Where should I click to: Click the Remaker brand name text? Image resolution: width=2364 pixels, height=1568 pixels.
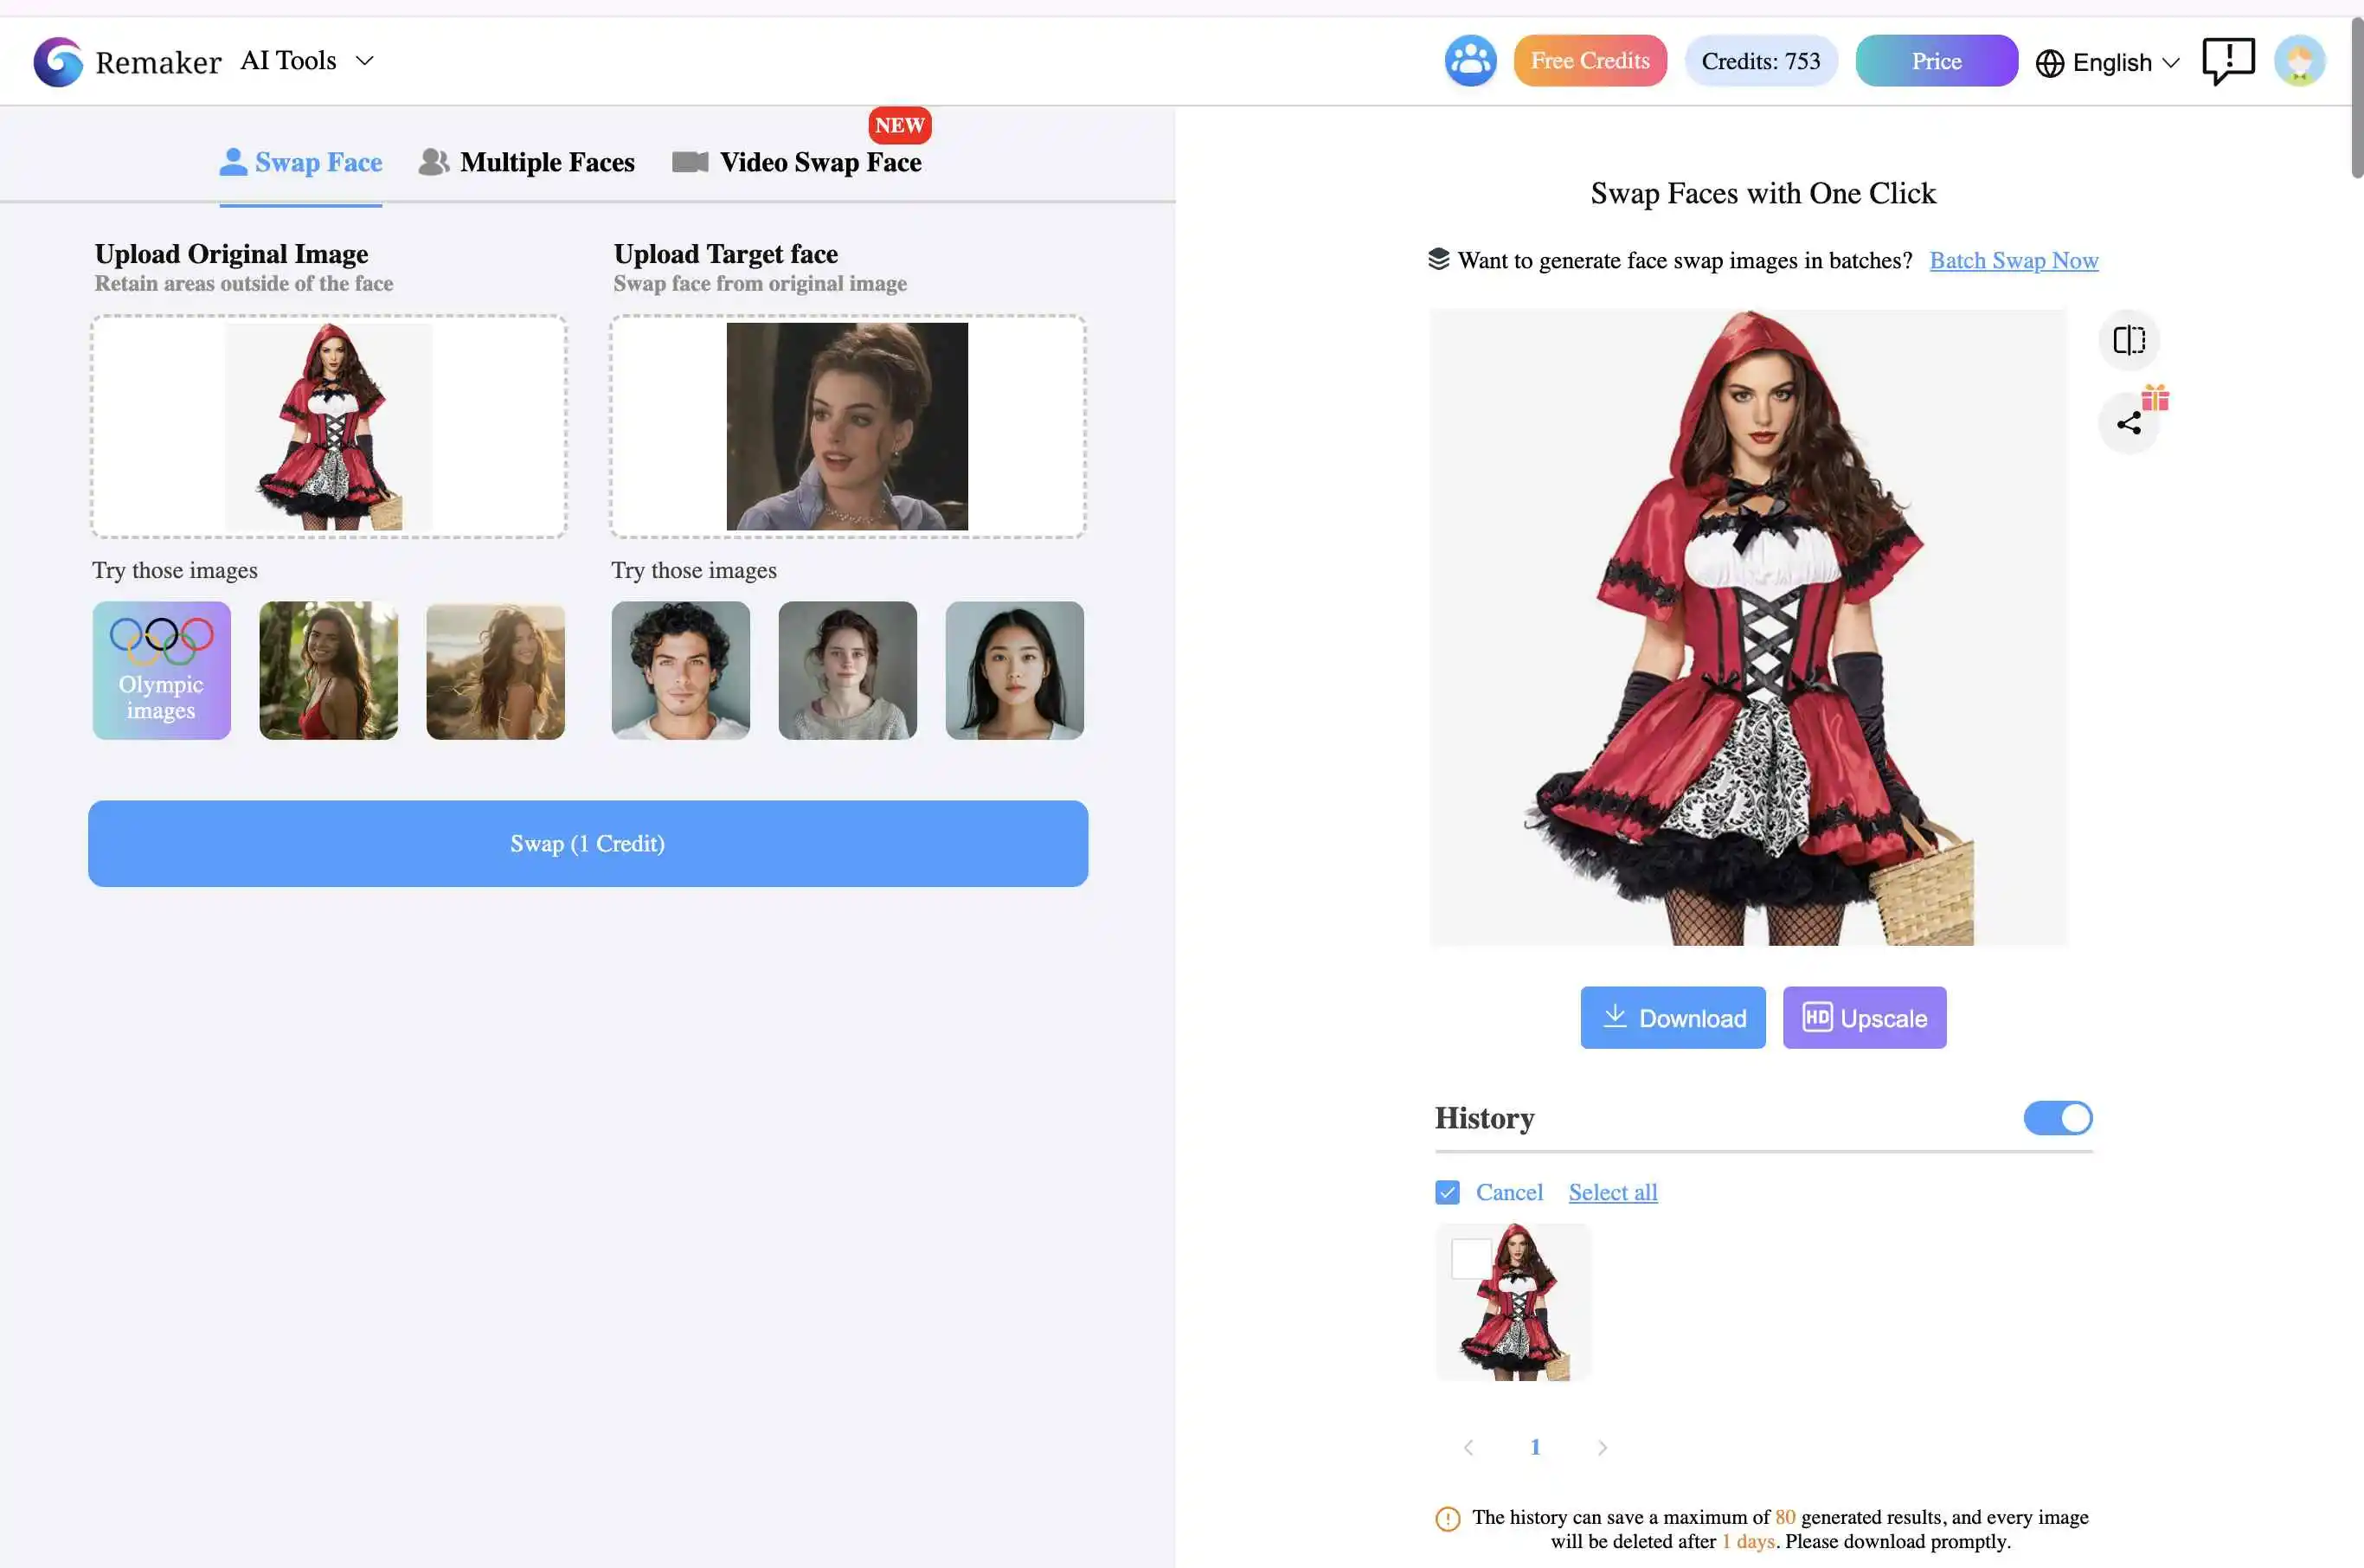tap(158, 63)
